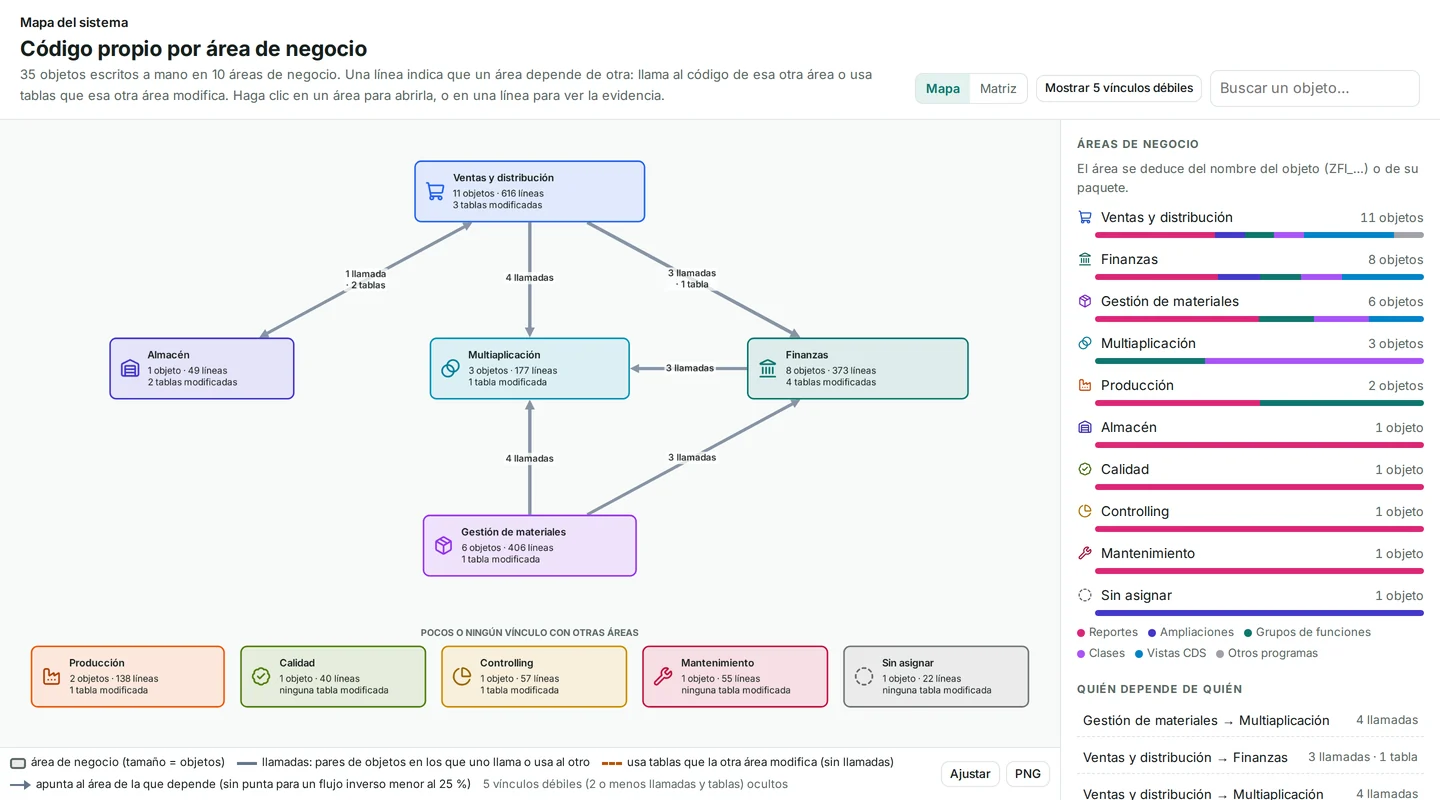1440x800 pixels.
Task: Click the linked-rings icon in the Multiaplicación map node
Action: tap(450, 368)
